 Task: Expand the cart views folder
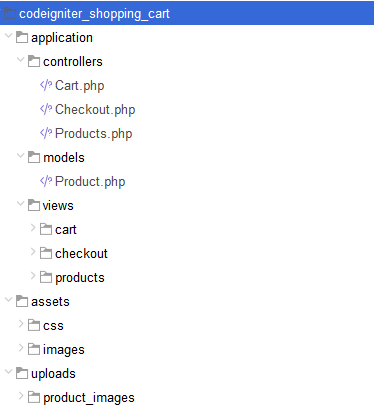tap(33, 228)
